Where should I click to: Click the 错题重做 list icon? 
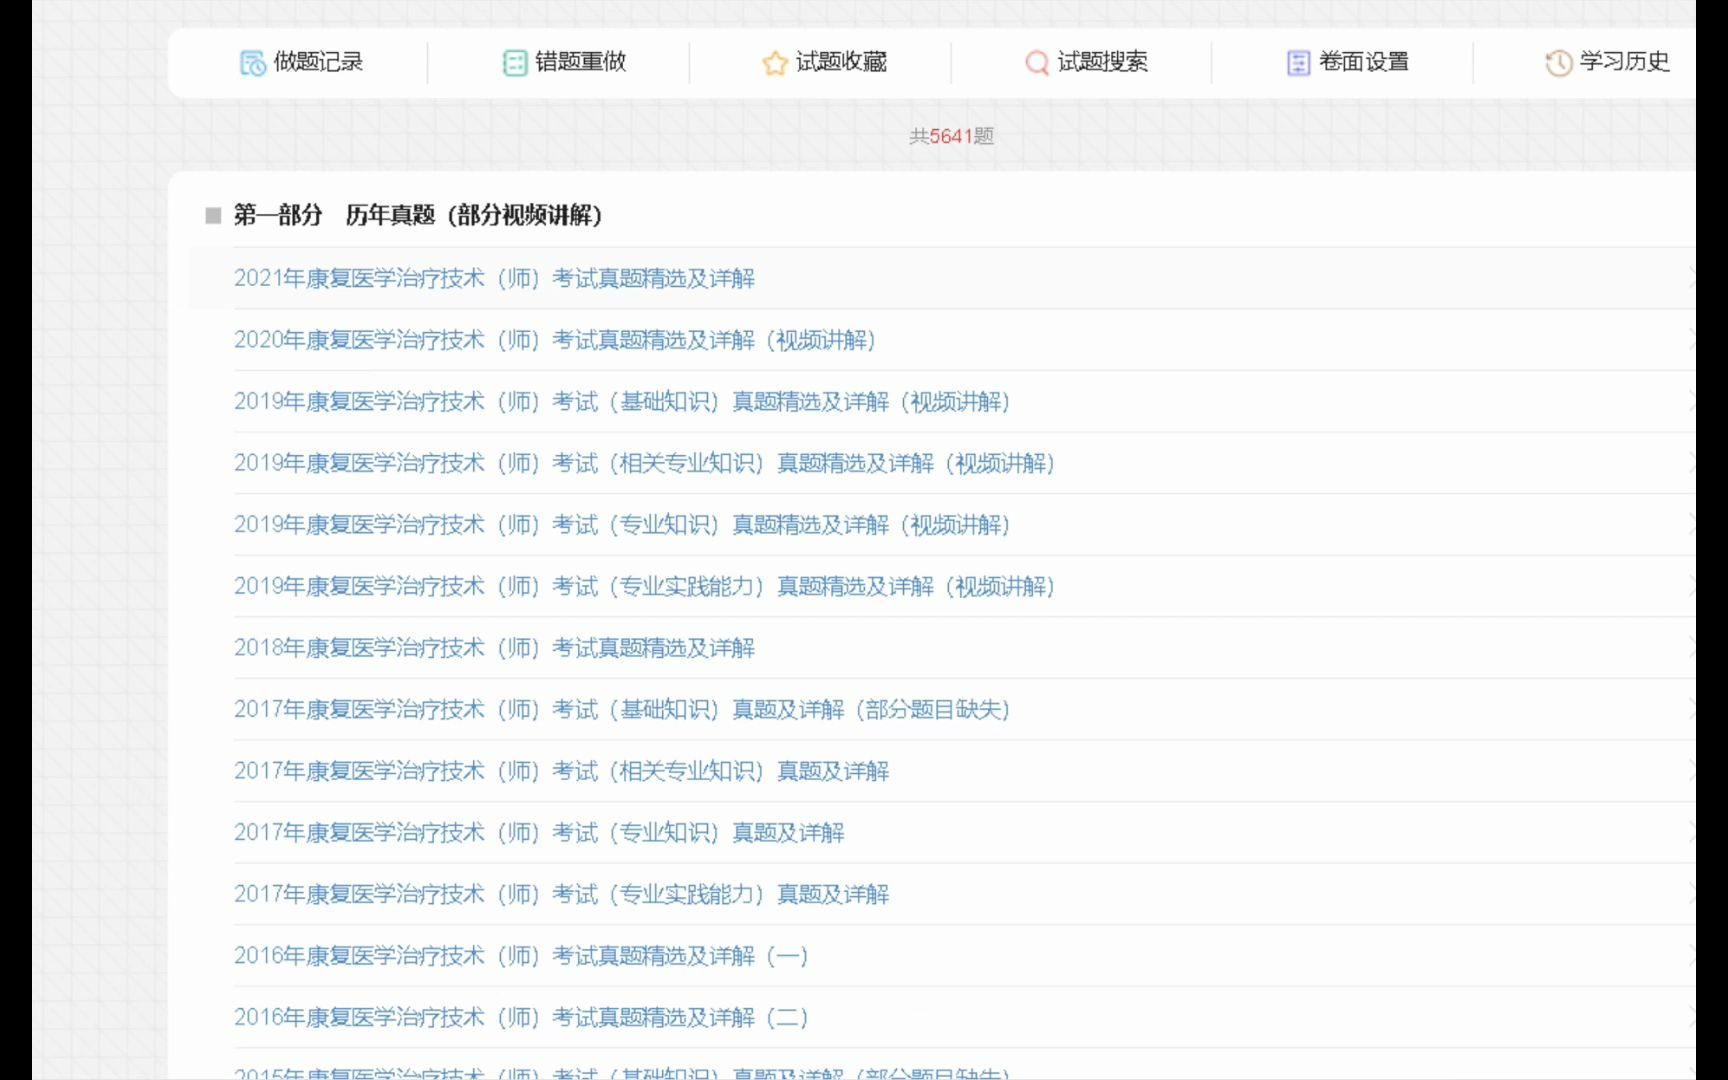pos(514,63)
